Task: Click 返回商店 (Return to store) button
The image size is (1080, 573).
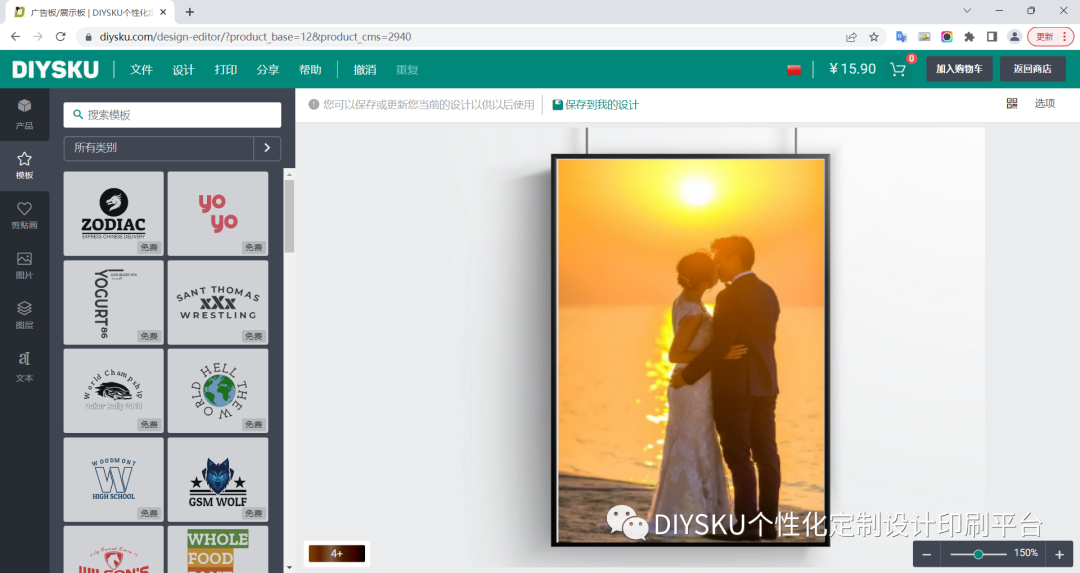Action: [x=1032, y=69]
